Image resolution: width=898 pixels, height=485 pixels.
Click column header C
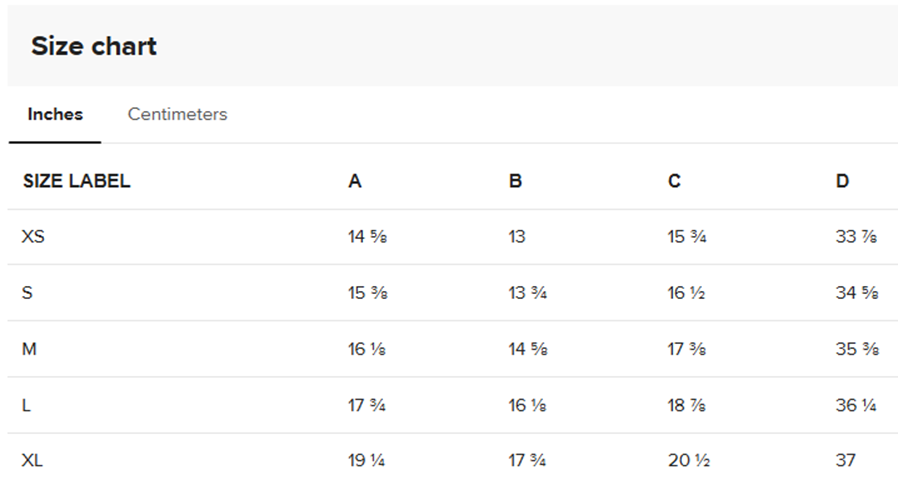(674, 181)
